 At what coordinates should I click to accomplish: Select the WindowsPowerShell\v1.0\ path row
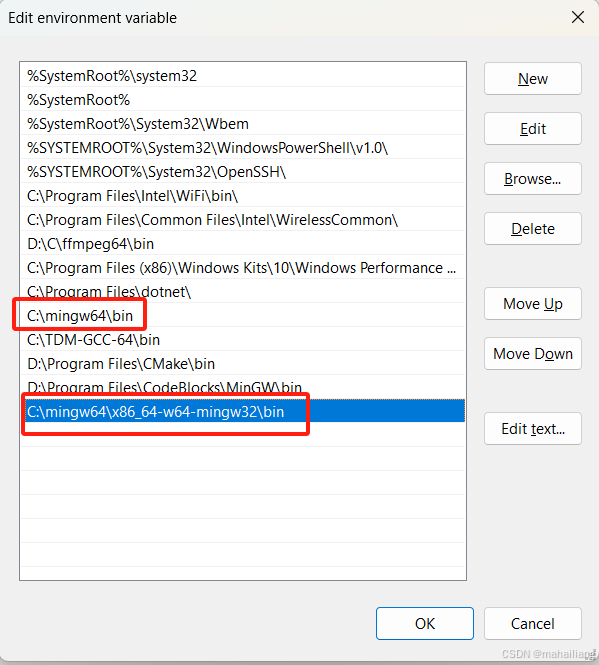[x=243, y=148]
